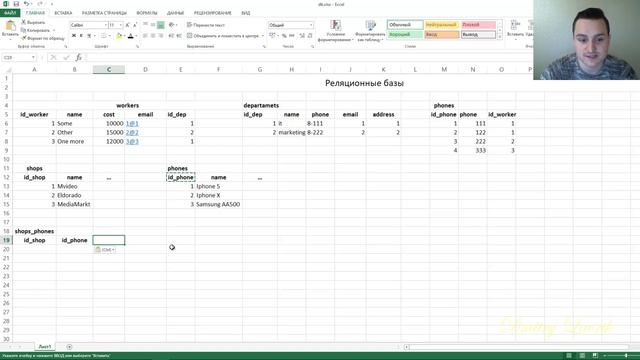Switch to the ВСТАВКА tab
The image size is (640, 360).
coord(63,13)
